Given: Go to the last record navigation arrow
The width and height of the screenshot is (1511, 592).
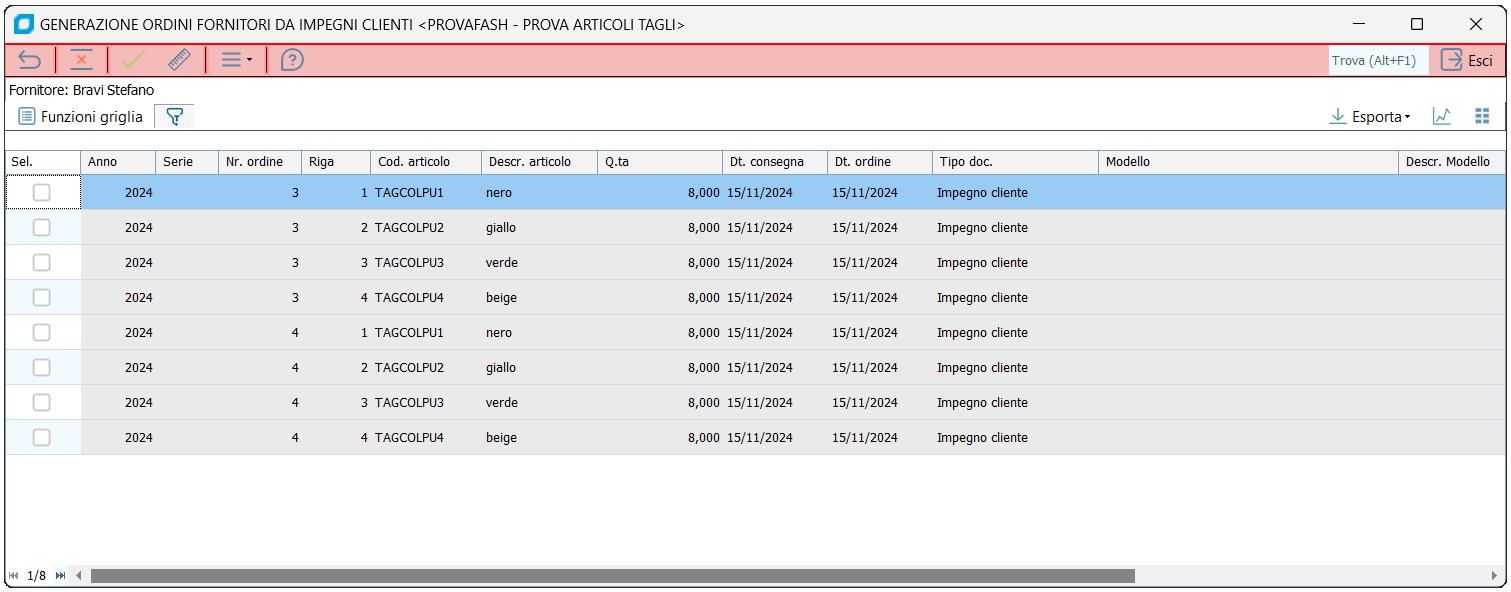Looking at the screenshot, I should click(60, 576).
